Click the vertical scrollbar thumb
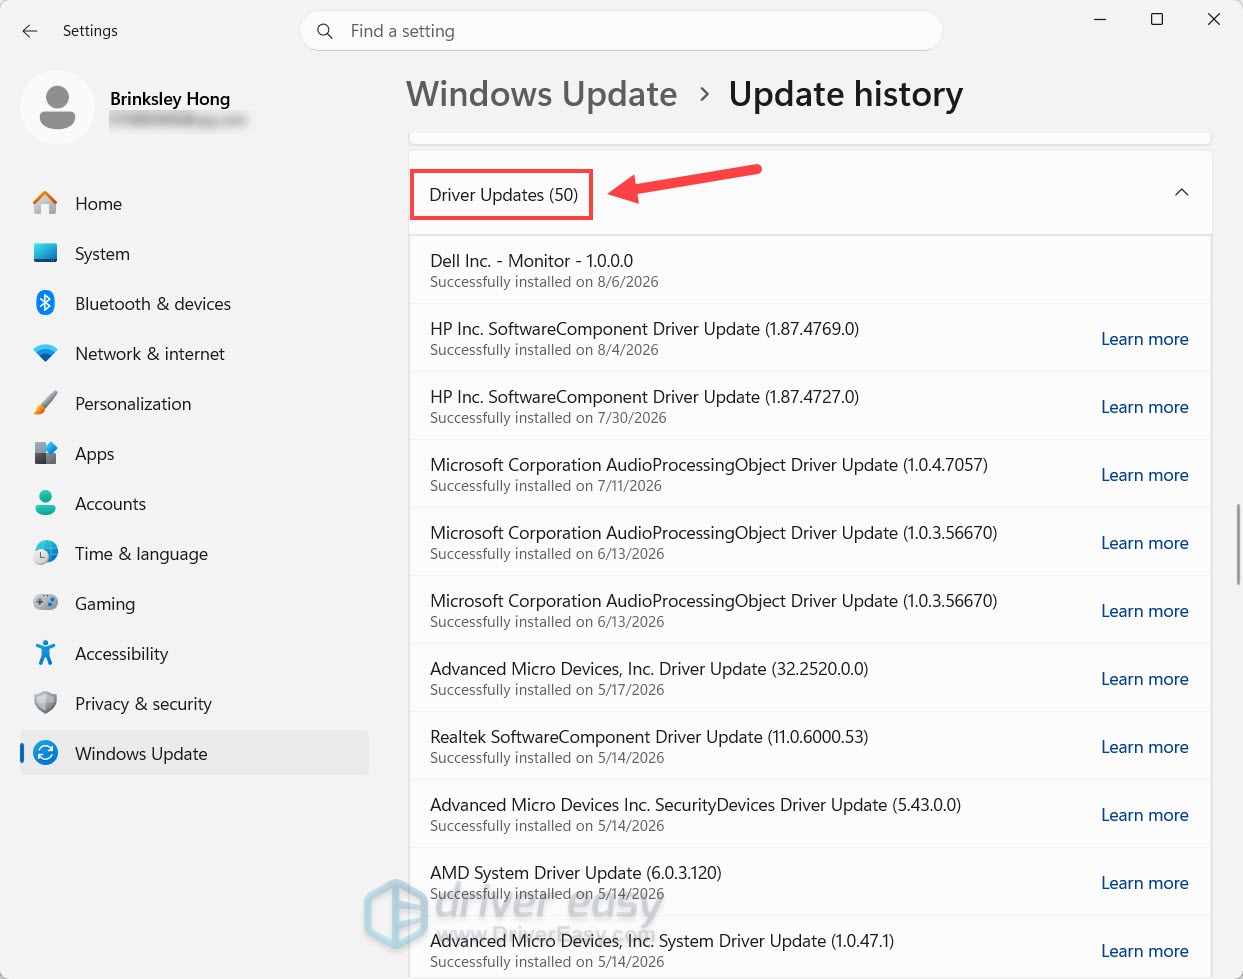 (1238, 544)
